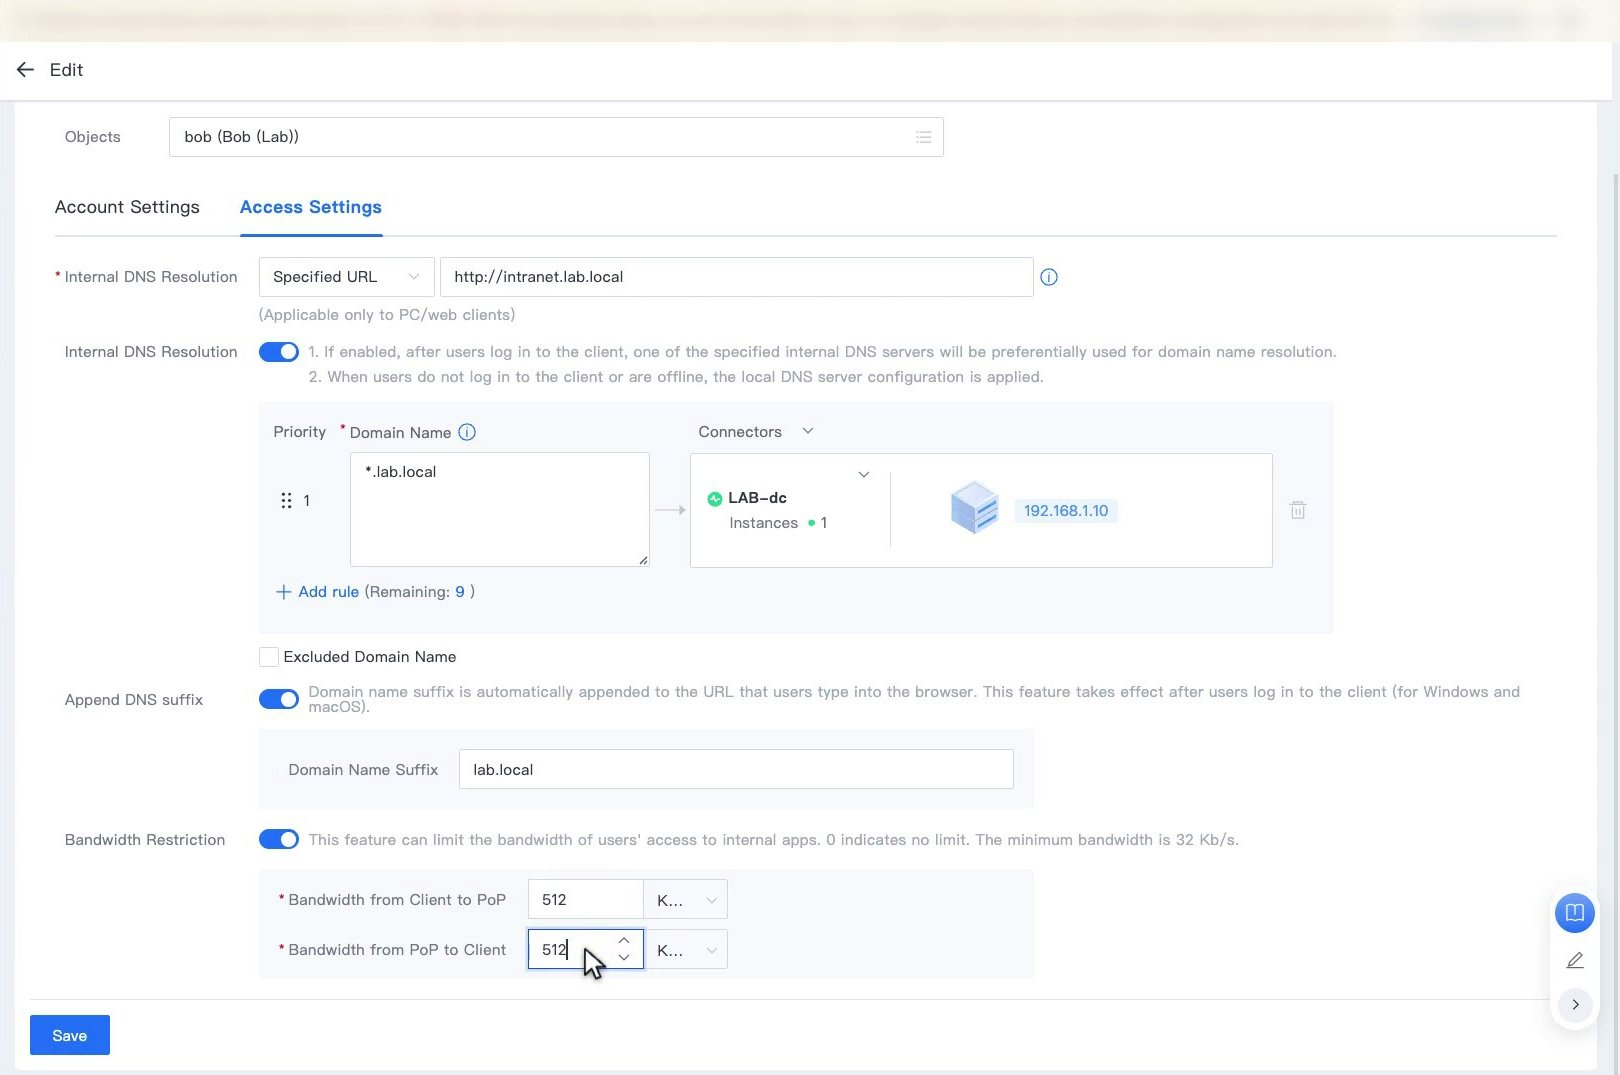
Task: Switch to the Account Settings tab
Action: [127, 207]
